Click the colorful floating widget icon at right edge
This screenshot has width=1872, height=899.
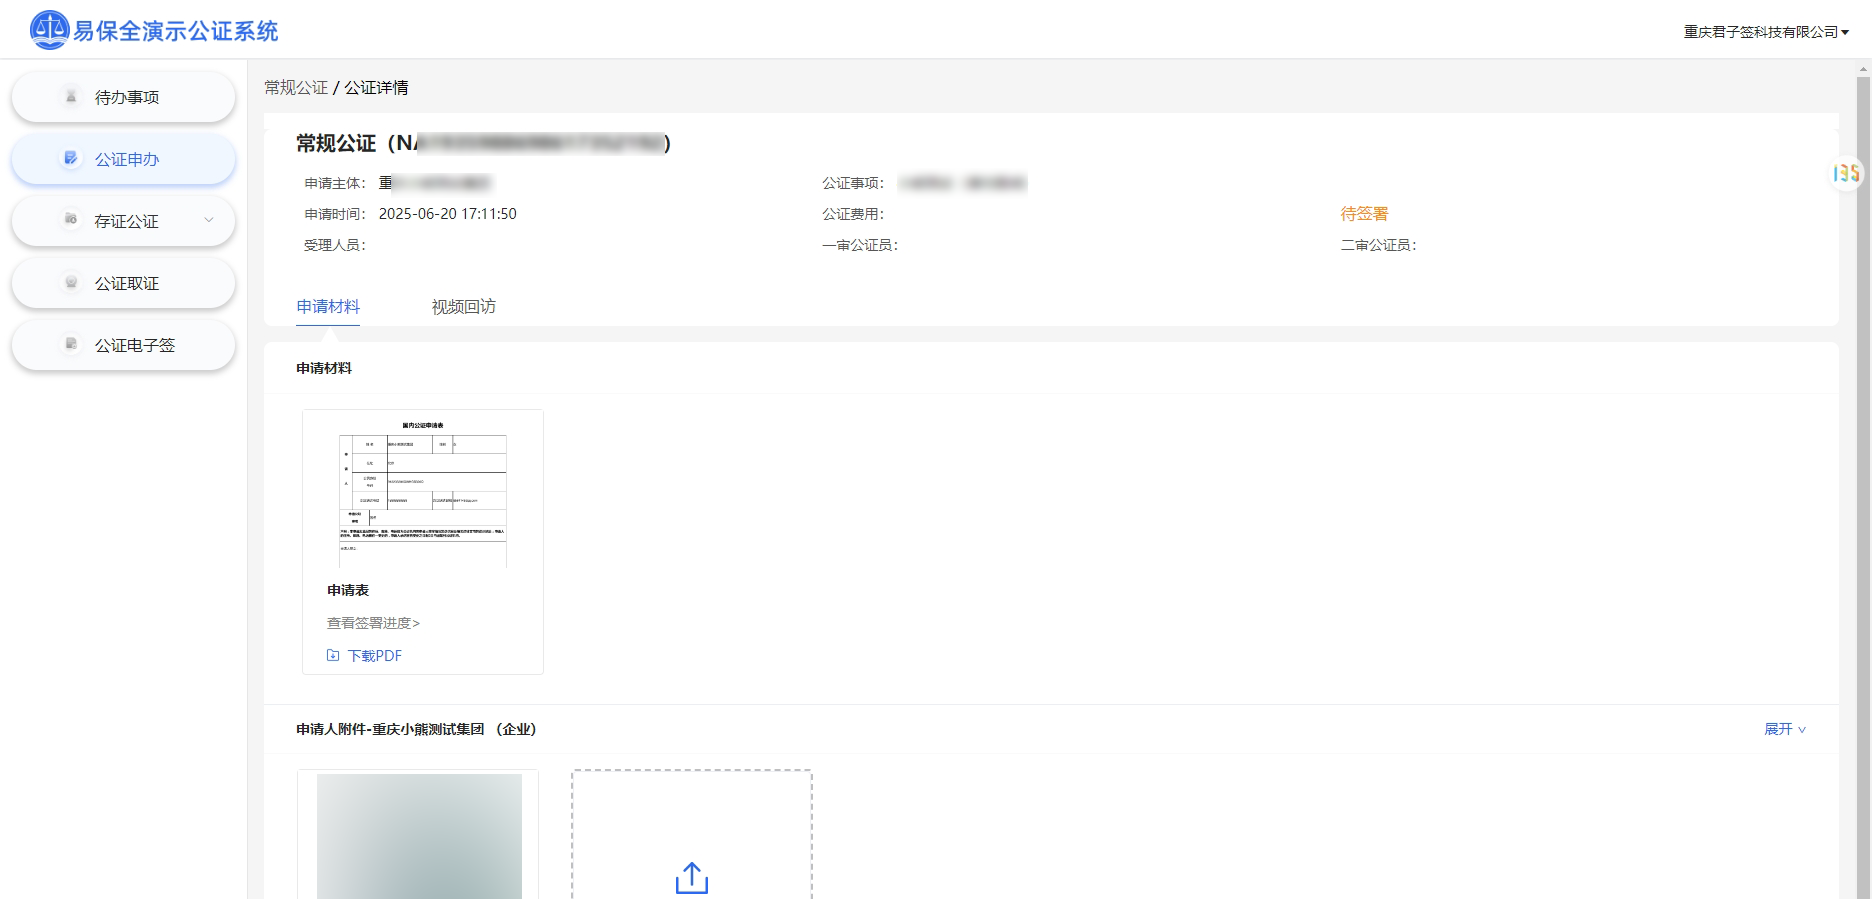[x=1846, y=174]
